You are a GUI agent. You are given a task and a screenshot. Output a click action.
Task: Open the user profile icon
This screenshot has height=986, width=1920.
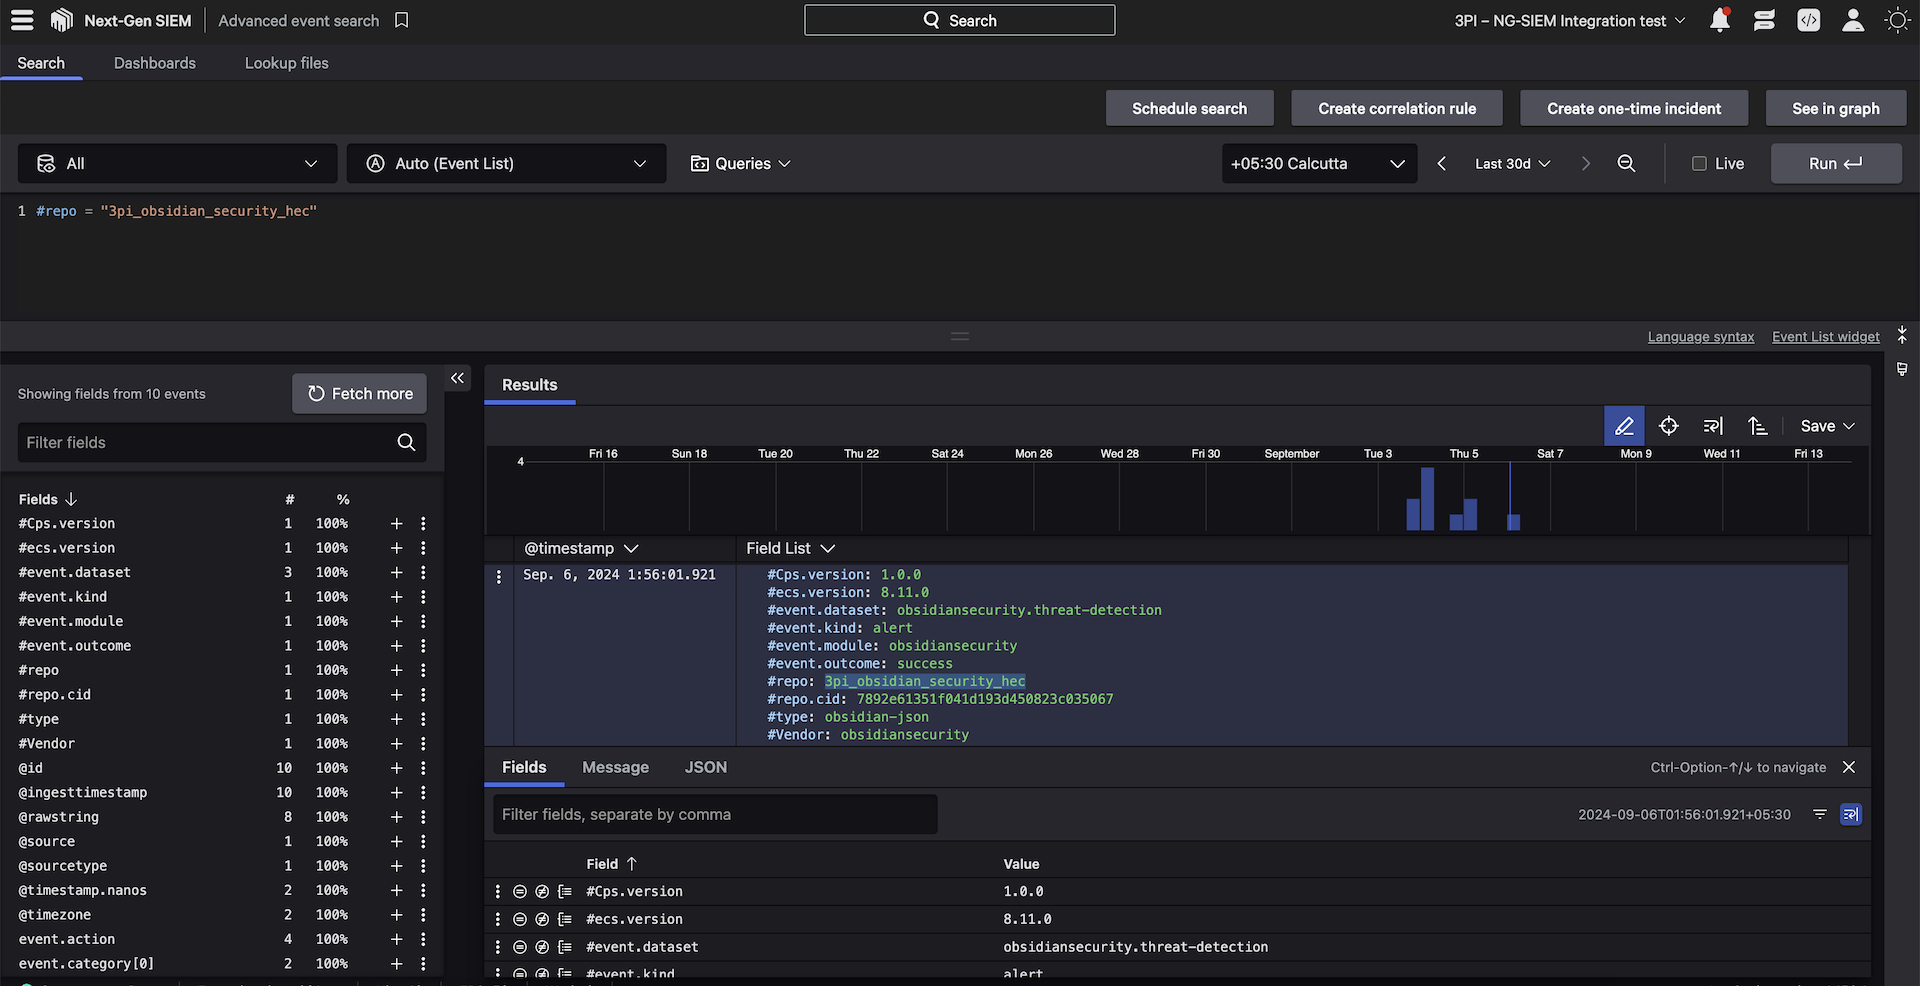click(1853, 20)
